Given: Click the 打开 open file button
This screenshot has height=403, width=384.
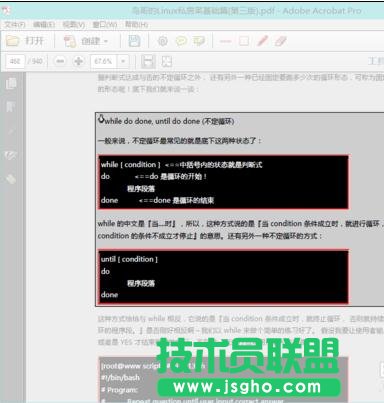Looking at the screenshot, I should [25, 41].
